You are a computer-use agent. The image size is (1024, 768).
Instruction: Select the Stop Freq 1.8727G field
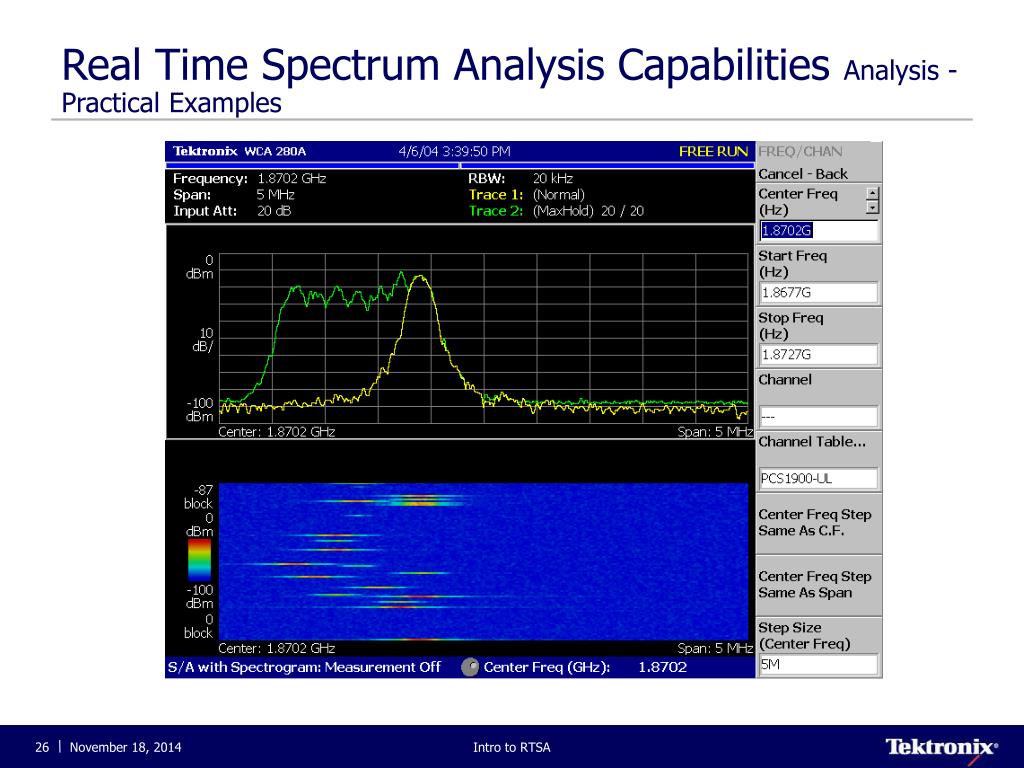click(819, 355)
